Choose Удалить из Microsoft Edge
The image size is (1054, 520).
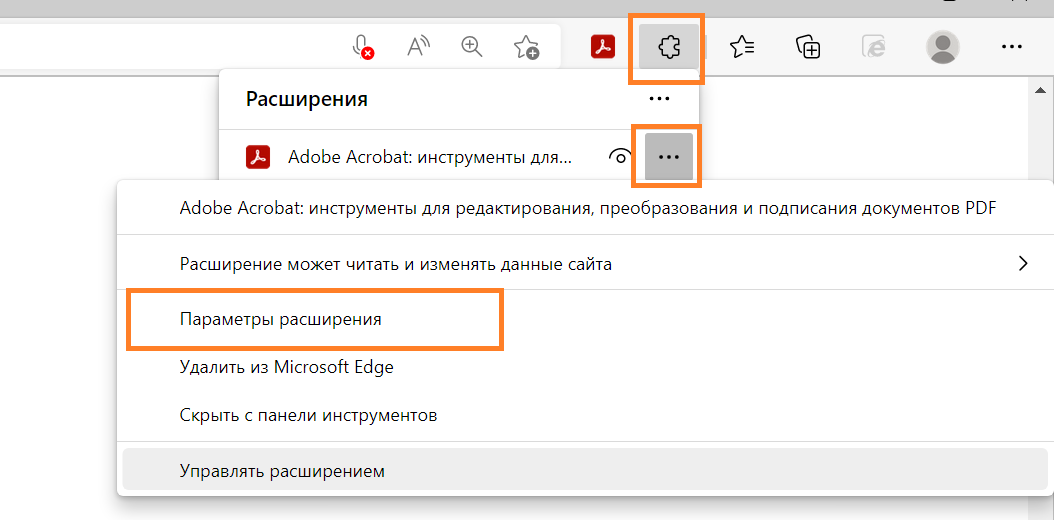pos(287,367)
